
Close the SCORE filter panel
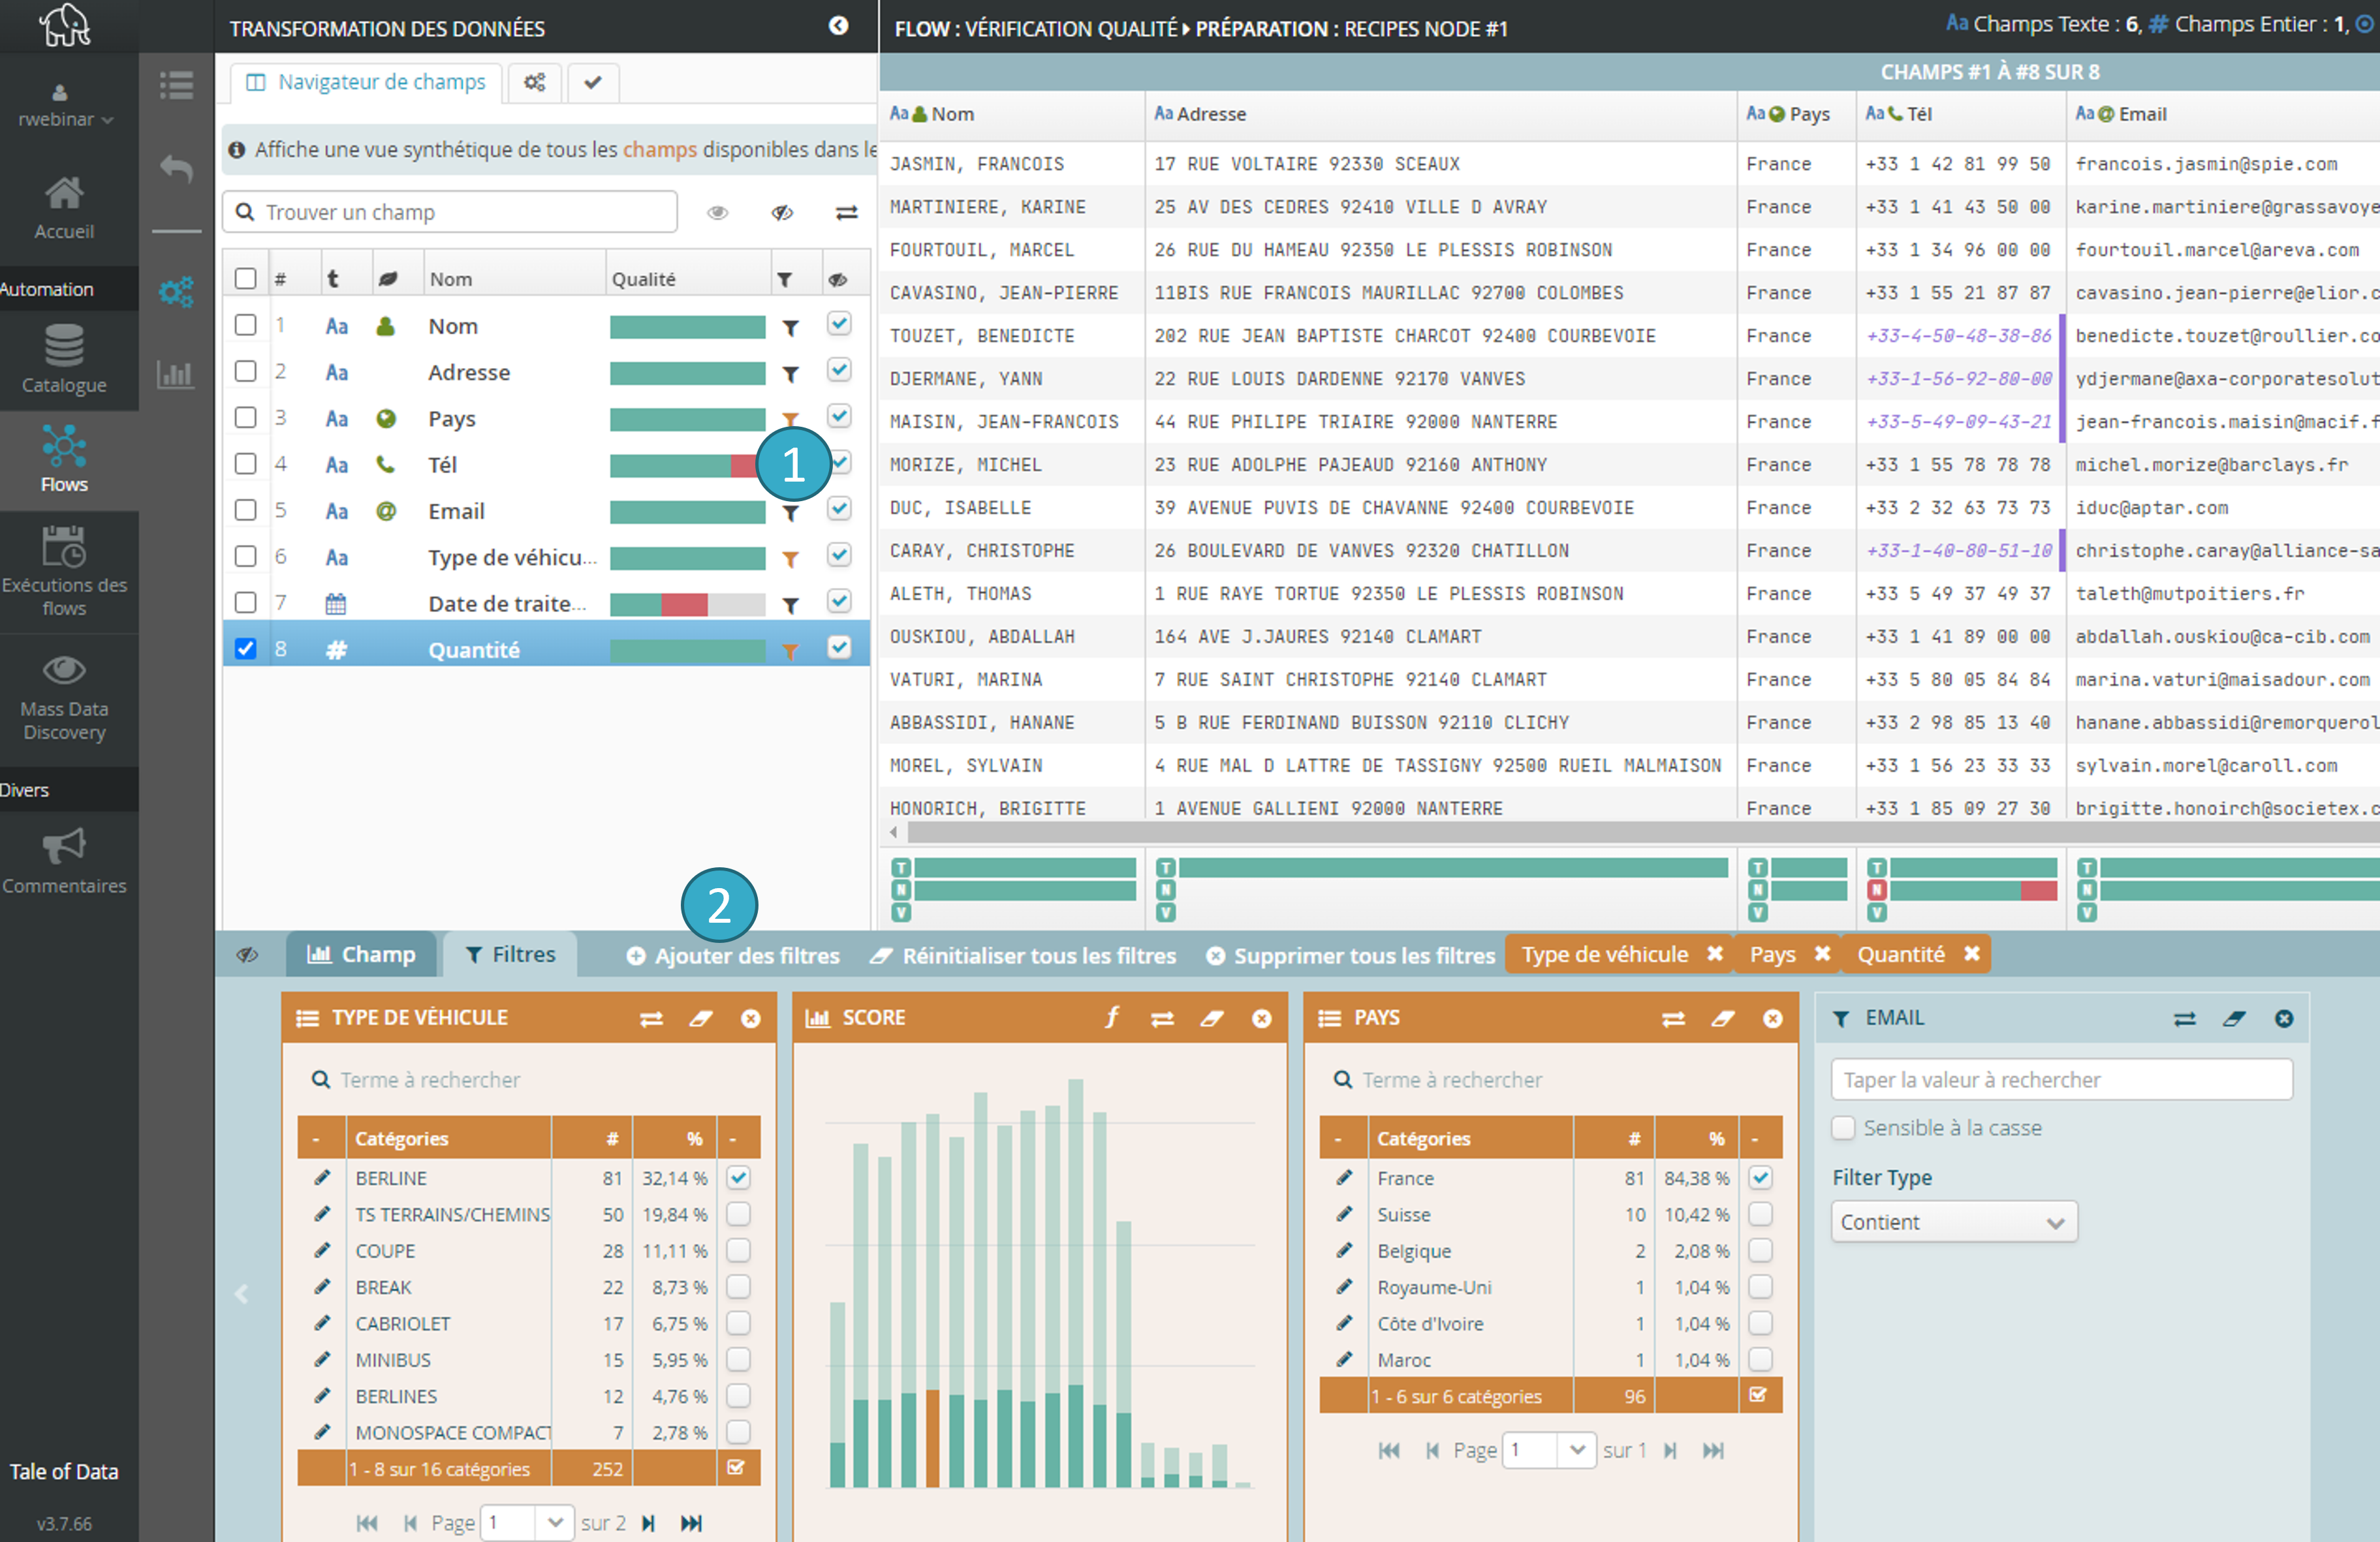tap(1262, 1018)
